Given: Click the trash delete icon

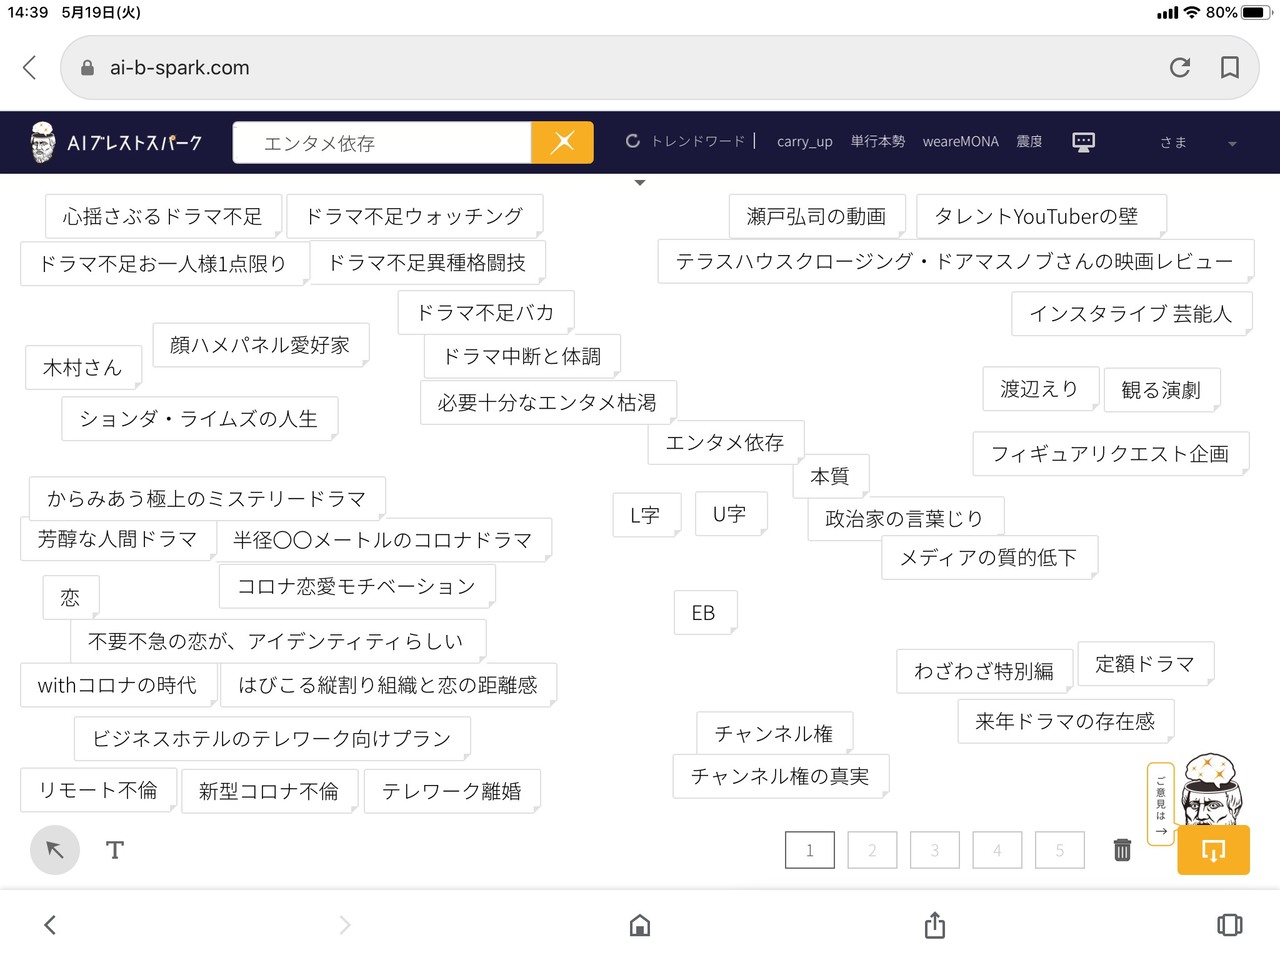Looking at the screenshot, I should click(x=1122, y=850).
